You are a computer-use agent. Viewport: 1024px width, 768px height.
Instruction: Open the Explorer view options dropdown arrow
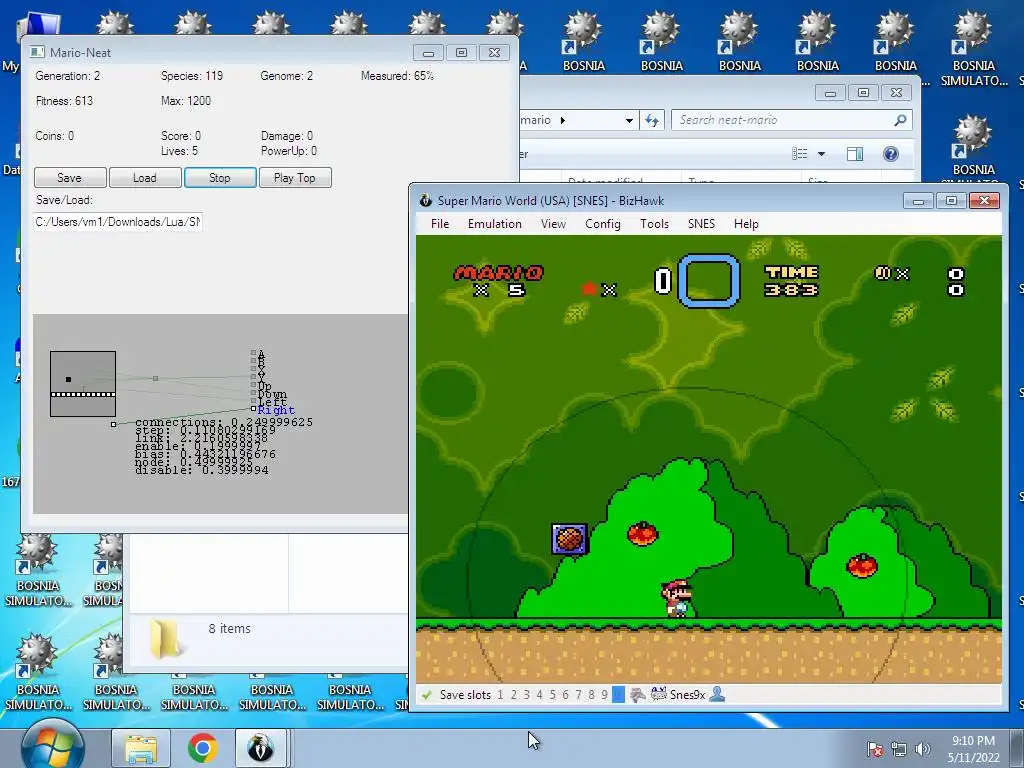click(822, 154)
